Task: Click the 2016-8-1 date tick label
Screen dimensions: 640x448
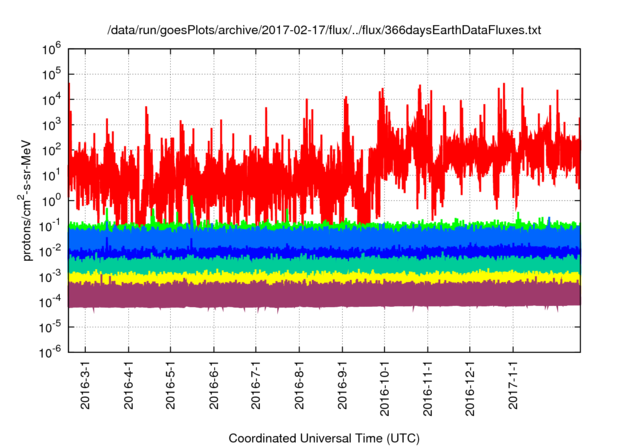Action: tap(299, 385)
